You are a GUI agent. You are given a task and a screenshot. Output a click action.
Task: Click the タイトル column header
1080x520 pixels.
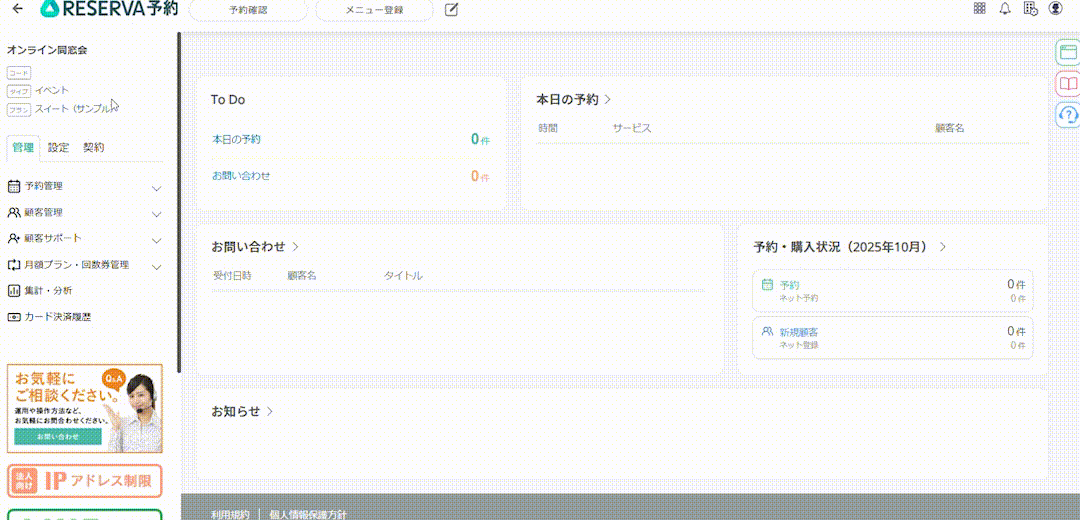tap(403, 275)
